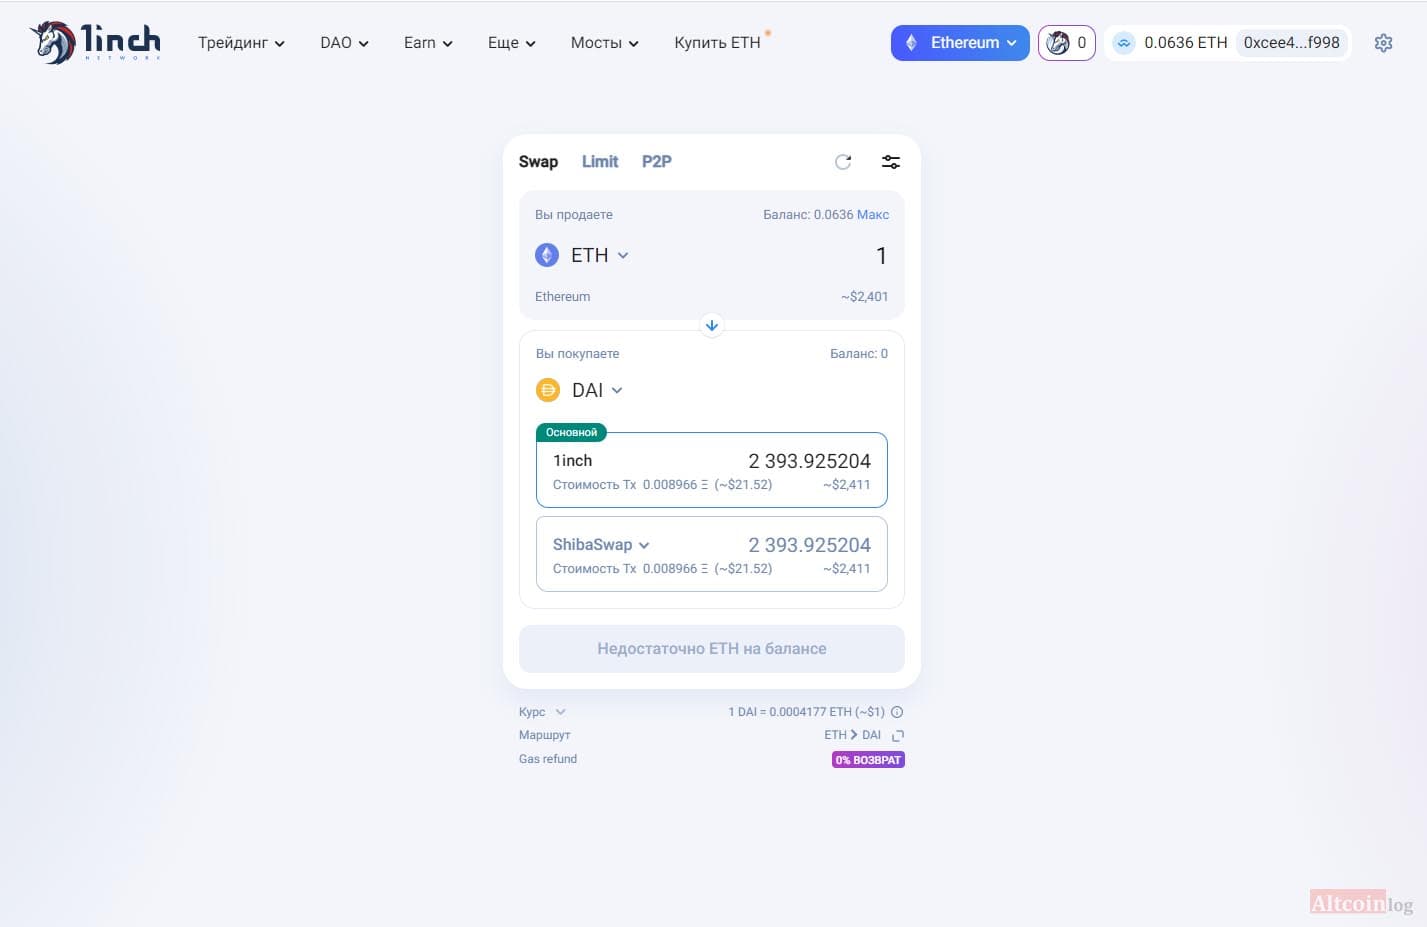Switch to the P2P tab
1427x927 pixels.
(656, 162)
